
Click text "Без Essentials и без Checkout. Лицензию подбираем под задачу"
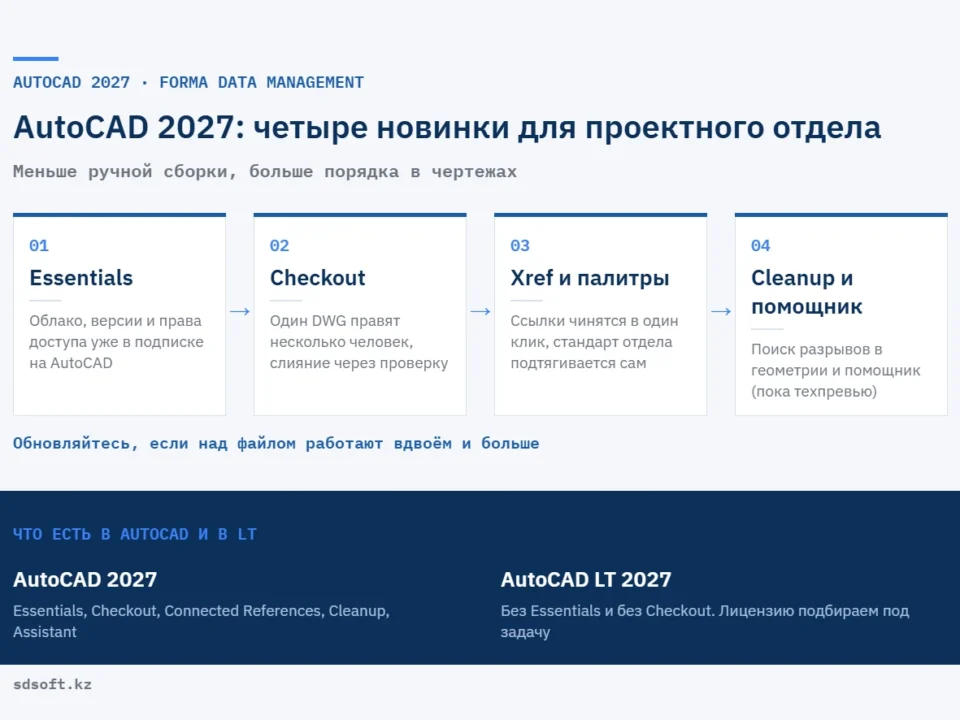pyautogui.click(x=705, y=621)
